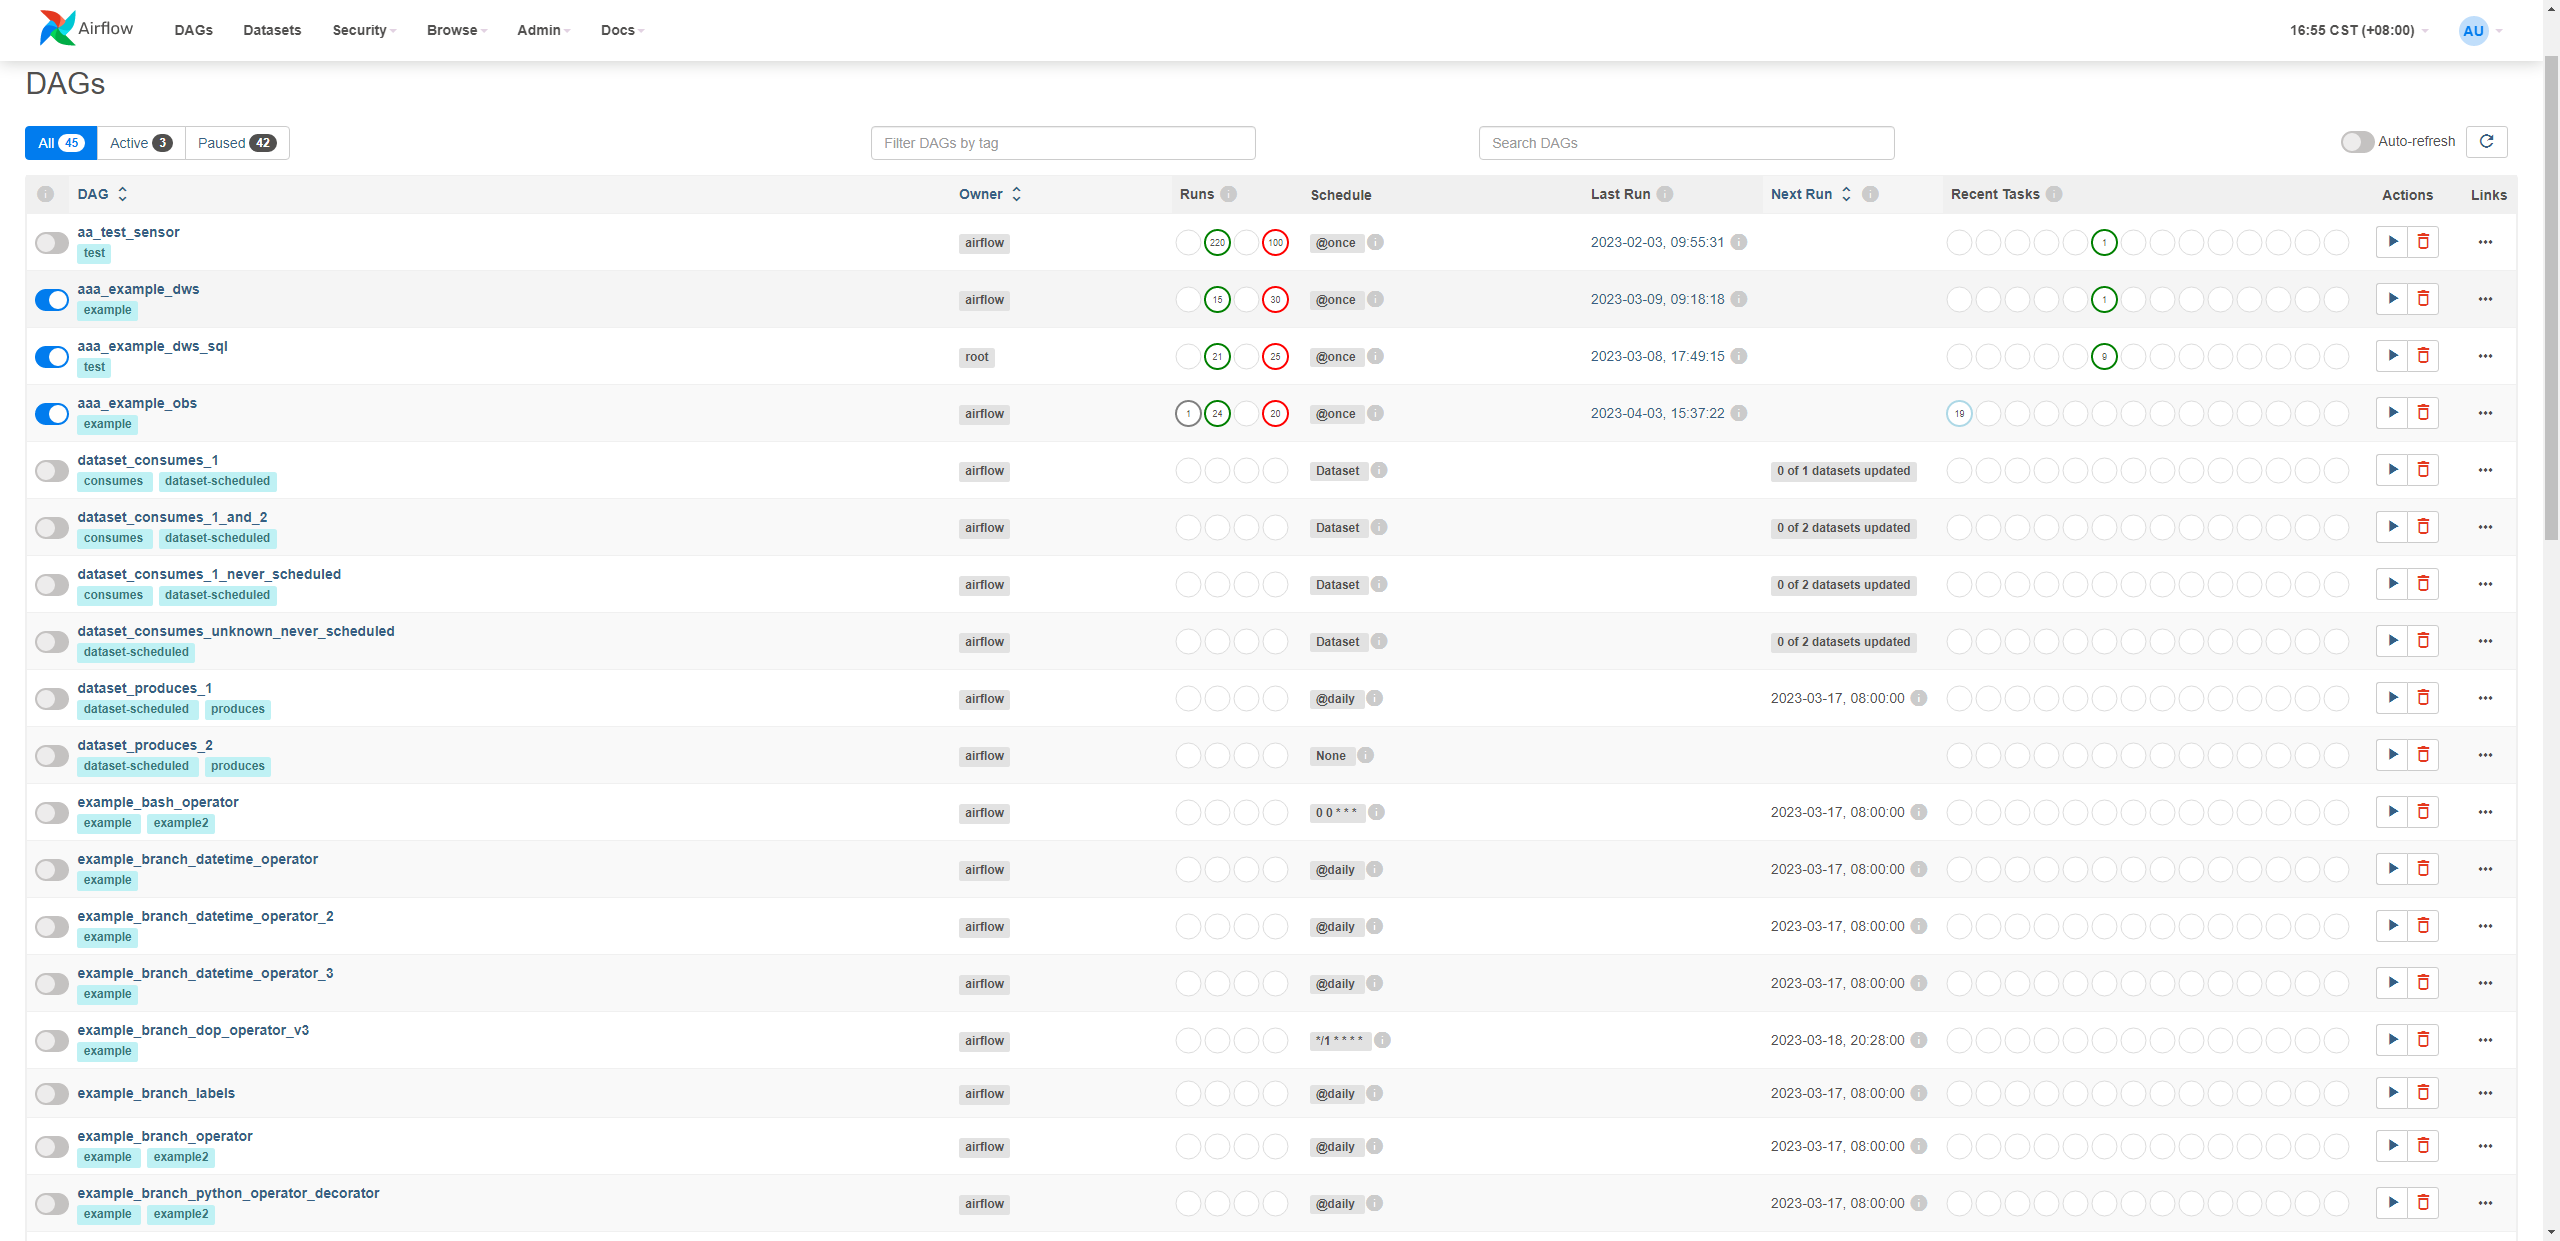Click the info icon beside Recent Tasks header
Viewport: 2560px width, 1241px height.
pyautogui.click(x=2054, y=194)
